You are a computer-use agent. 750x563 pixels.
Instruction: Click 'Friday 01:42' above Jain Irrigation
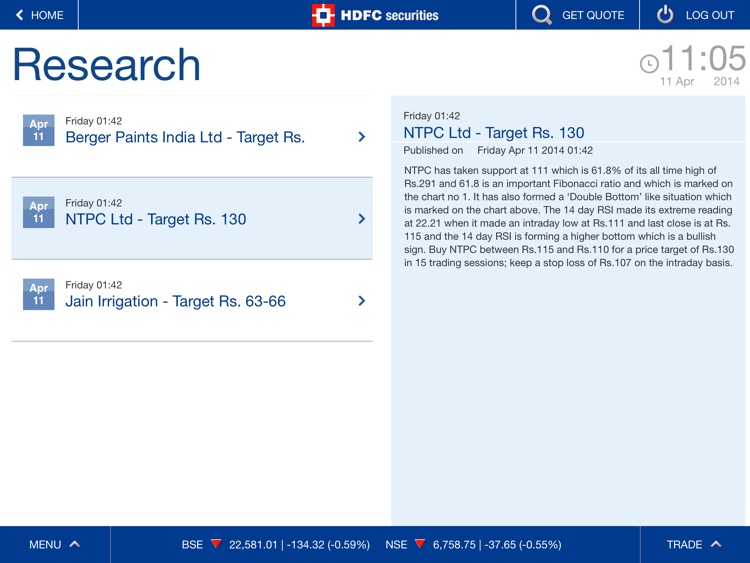pyautogui.click(x=94, y=285)
